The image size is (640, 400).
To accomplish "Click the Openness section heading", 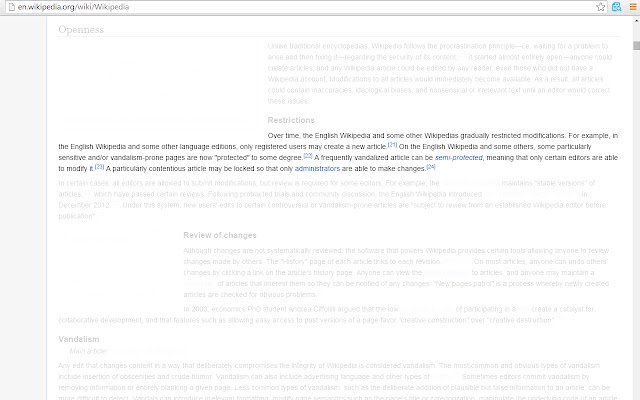I will coord(81,29).
